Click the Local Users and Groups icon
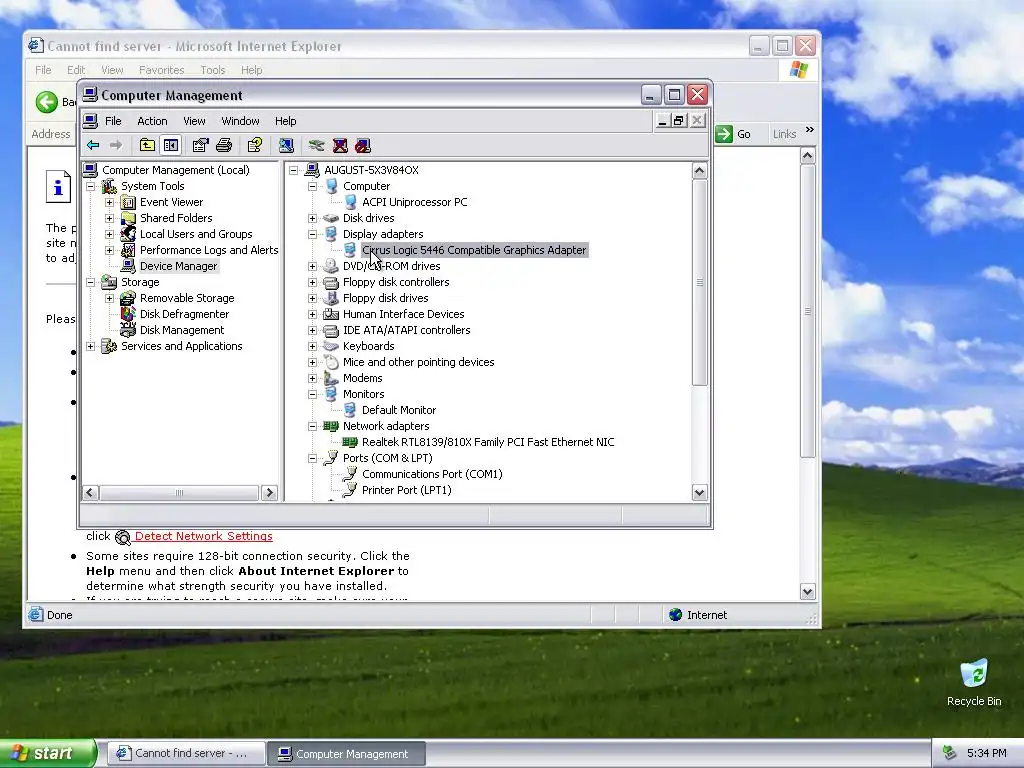The height and width of the screenshot is (768, 1024). point(129,234)
